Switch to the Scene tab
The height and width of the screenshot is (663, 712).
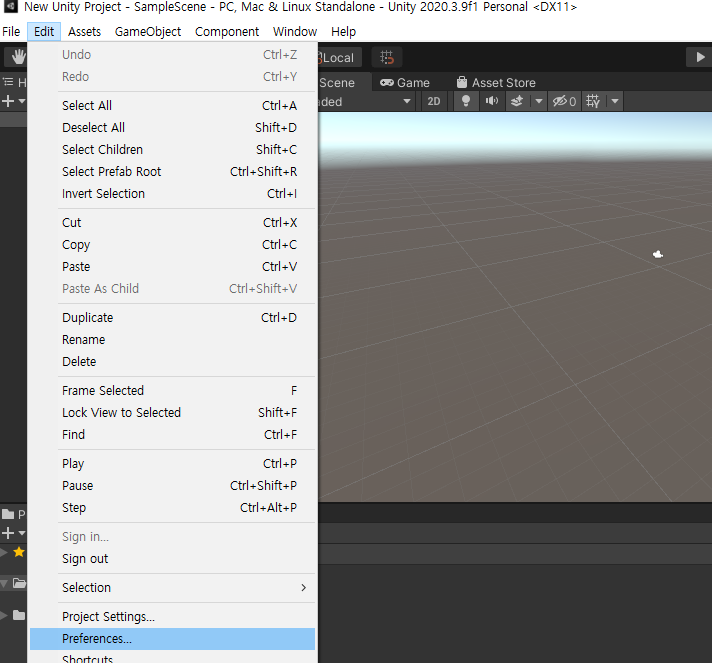[337, 83]
